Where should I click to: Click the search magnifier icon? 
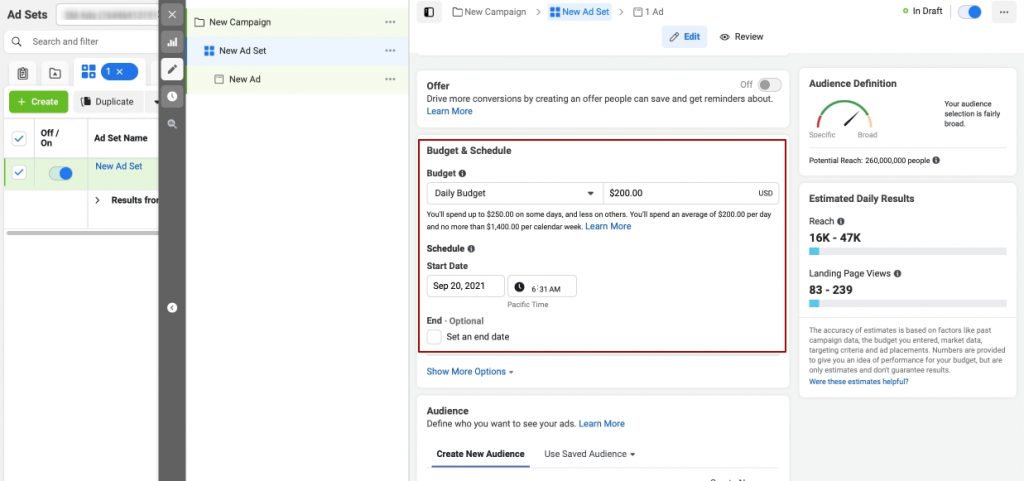(x=17, y=41)
